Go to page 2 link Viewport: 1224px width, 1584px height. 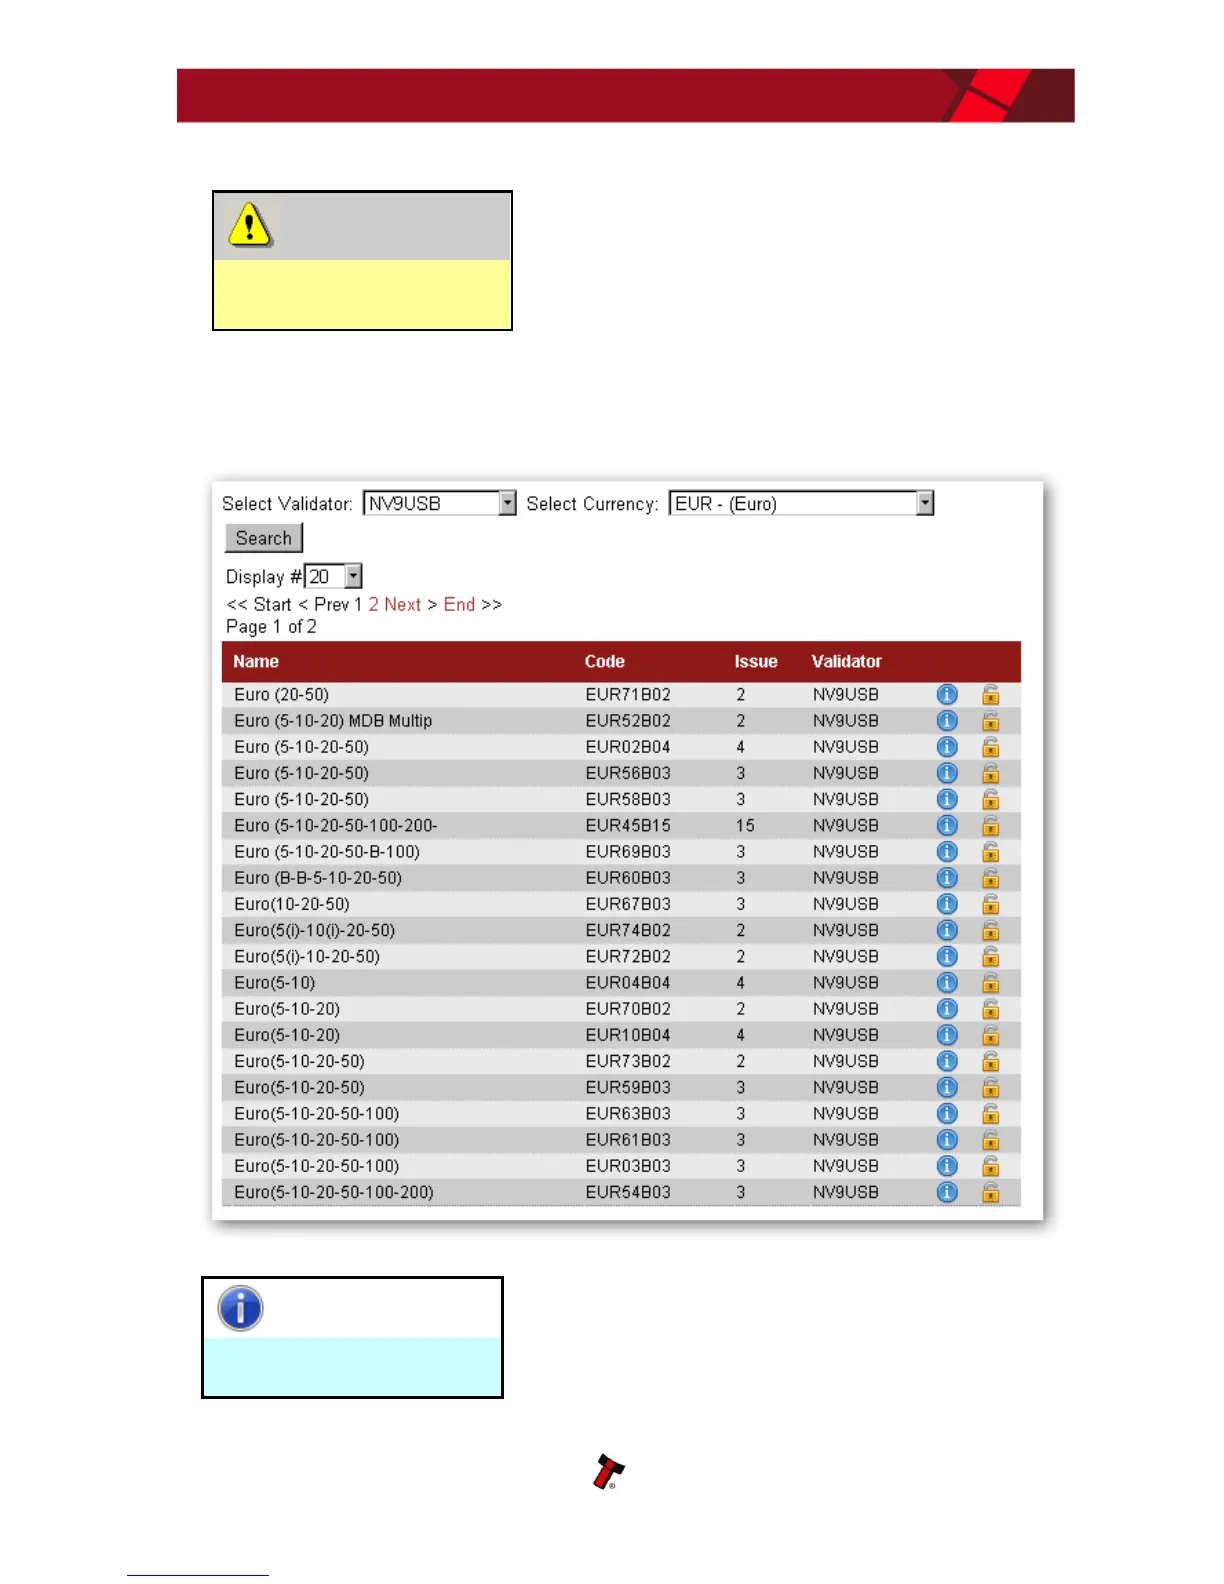tap(374, 604)
